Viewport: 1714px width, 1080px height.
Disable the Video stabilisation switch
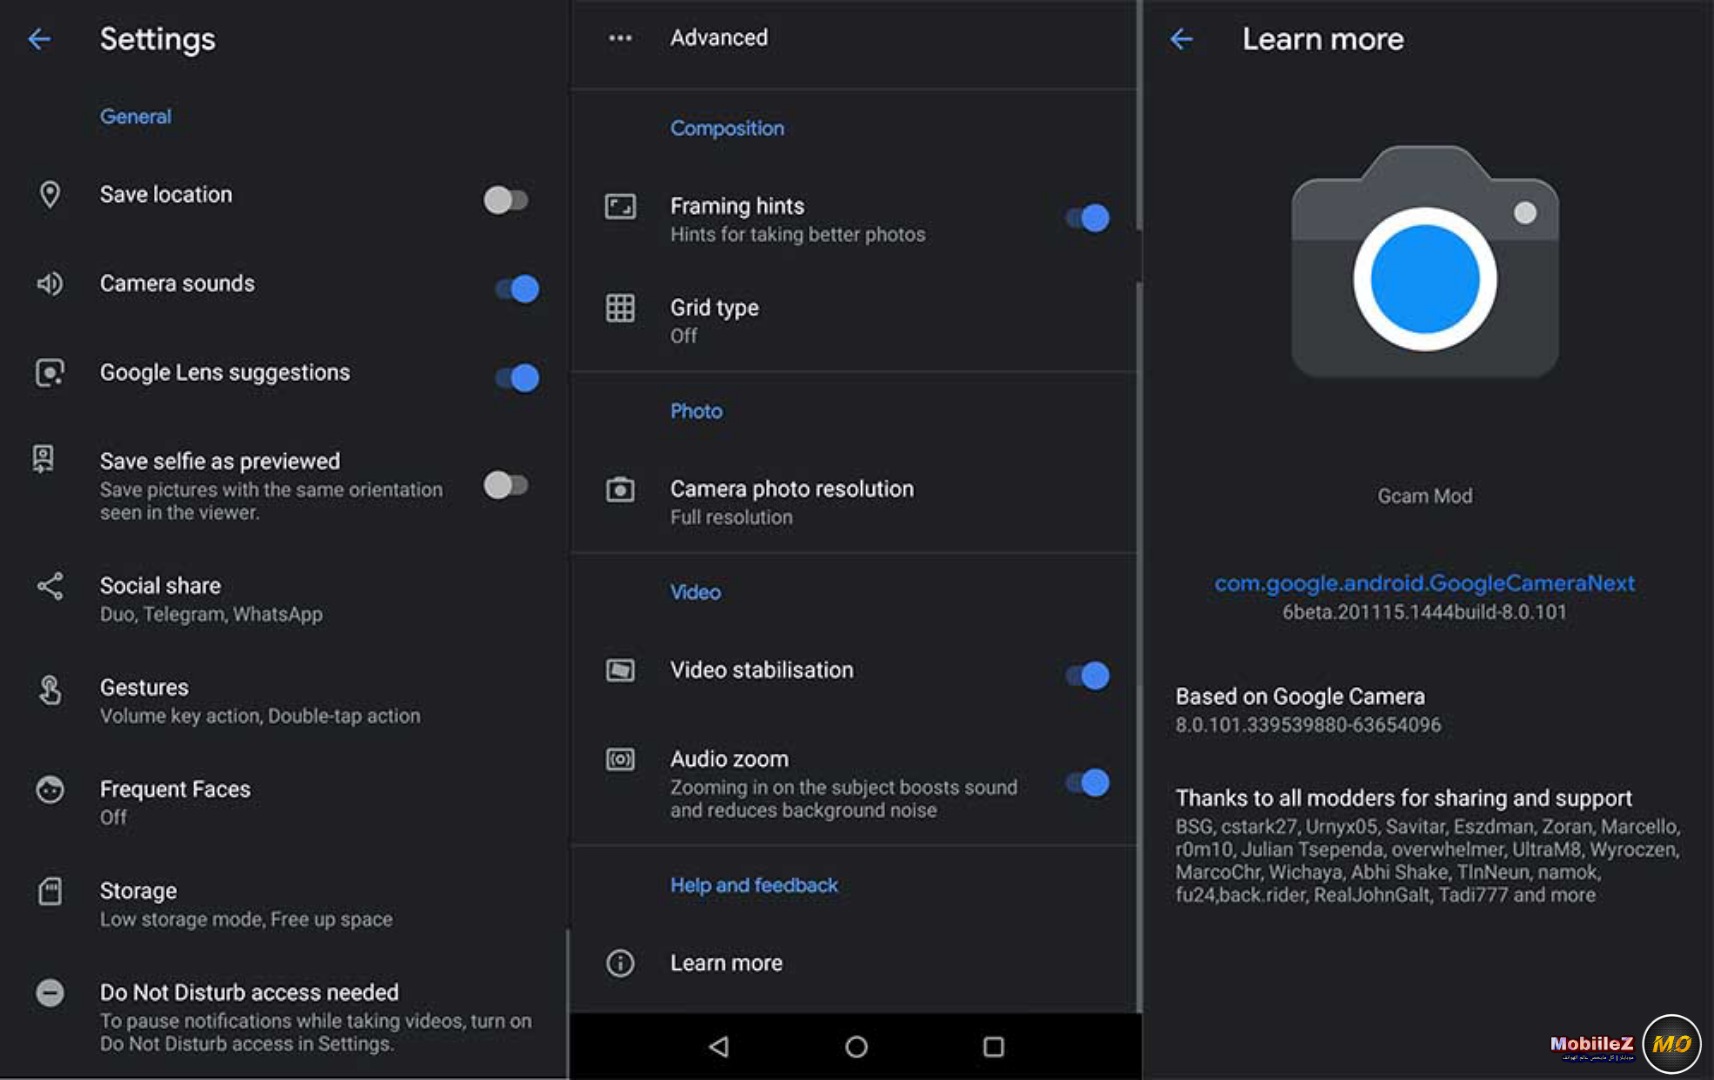[1087, 676]
